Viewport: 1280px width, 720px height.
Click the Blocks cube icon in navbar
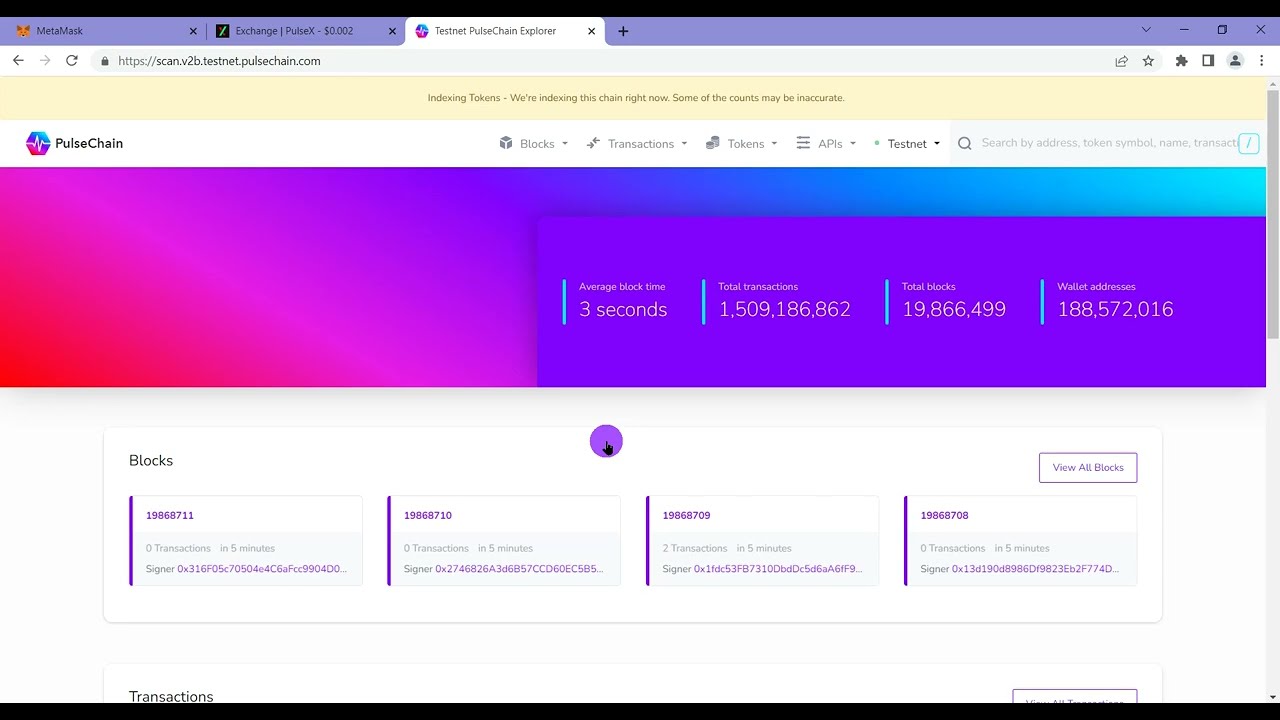point(506,143)
